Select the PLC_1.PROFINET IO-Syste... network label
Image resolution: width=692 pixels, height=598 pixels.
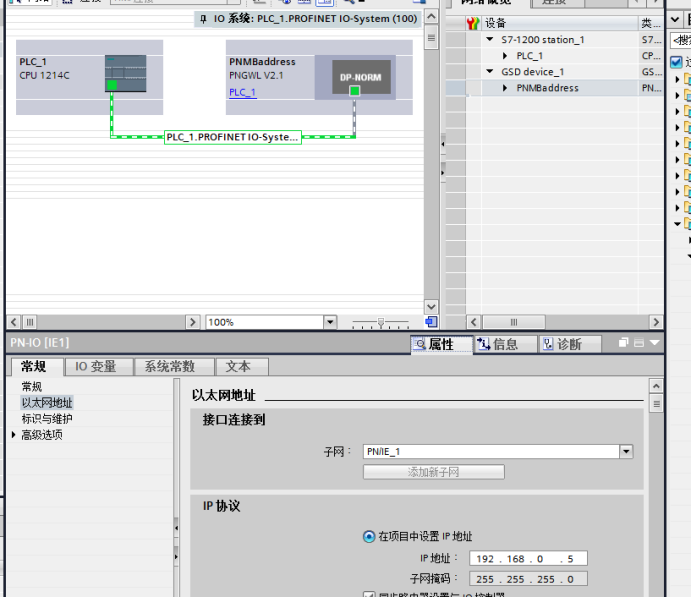coord(233,137)
